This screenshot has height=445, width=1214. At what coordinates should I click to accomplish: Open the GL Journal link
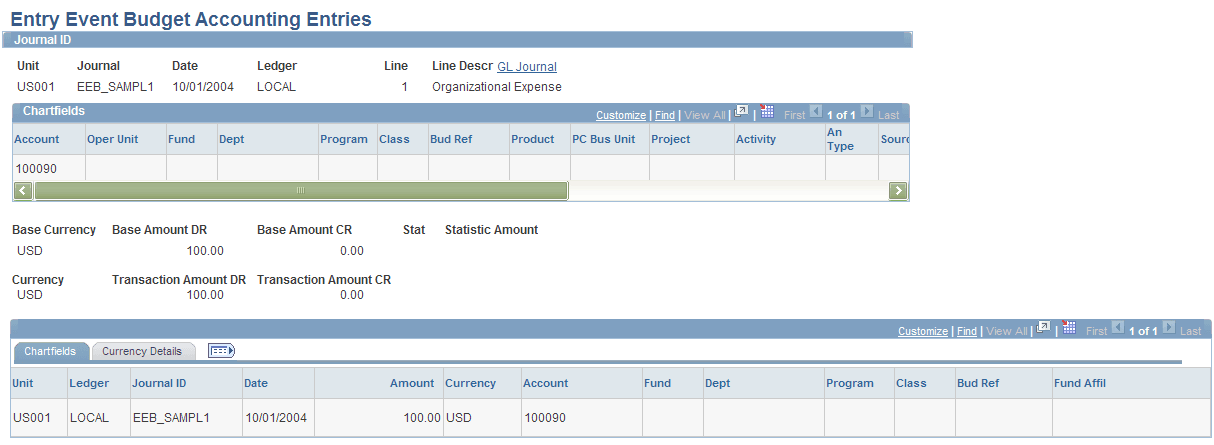[x=527, y=67]
